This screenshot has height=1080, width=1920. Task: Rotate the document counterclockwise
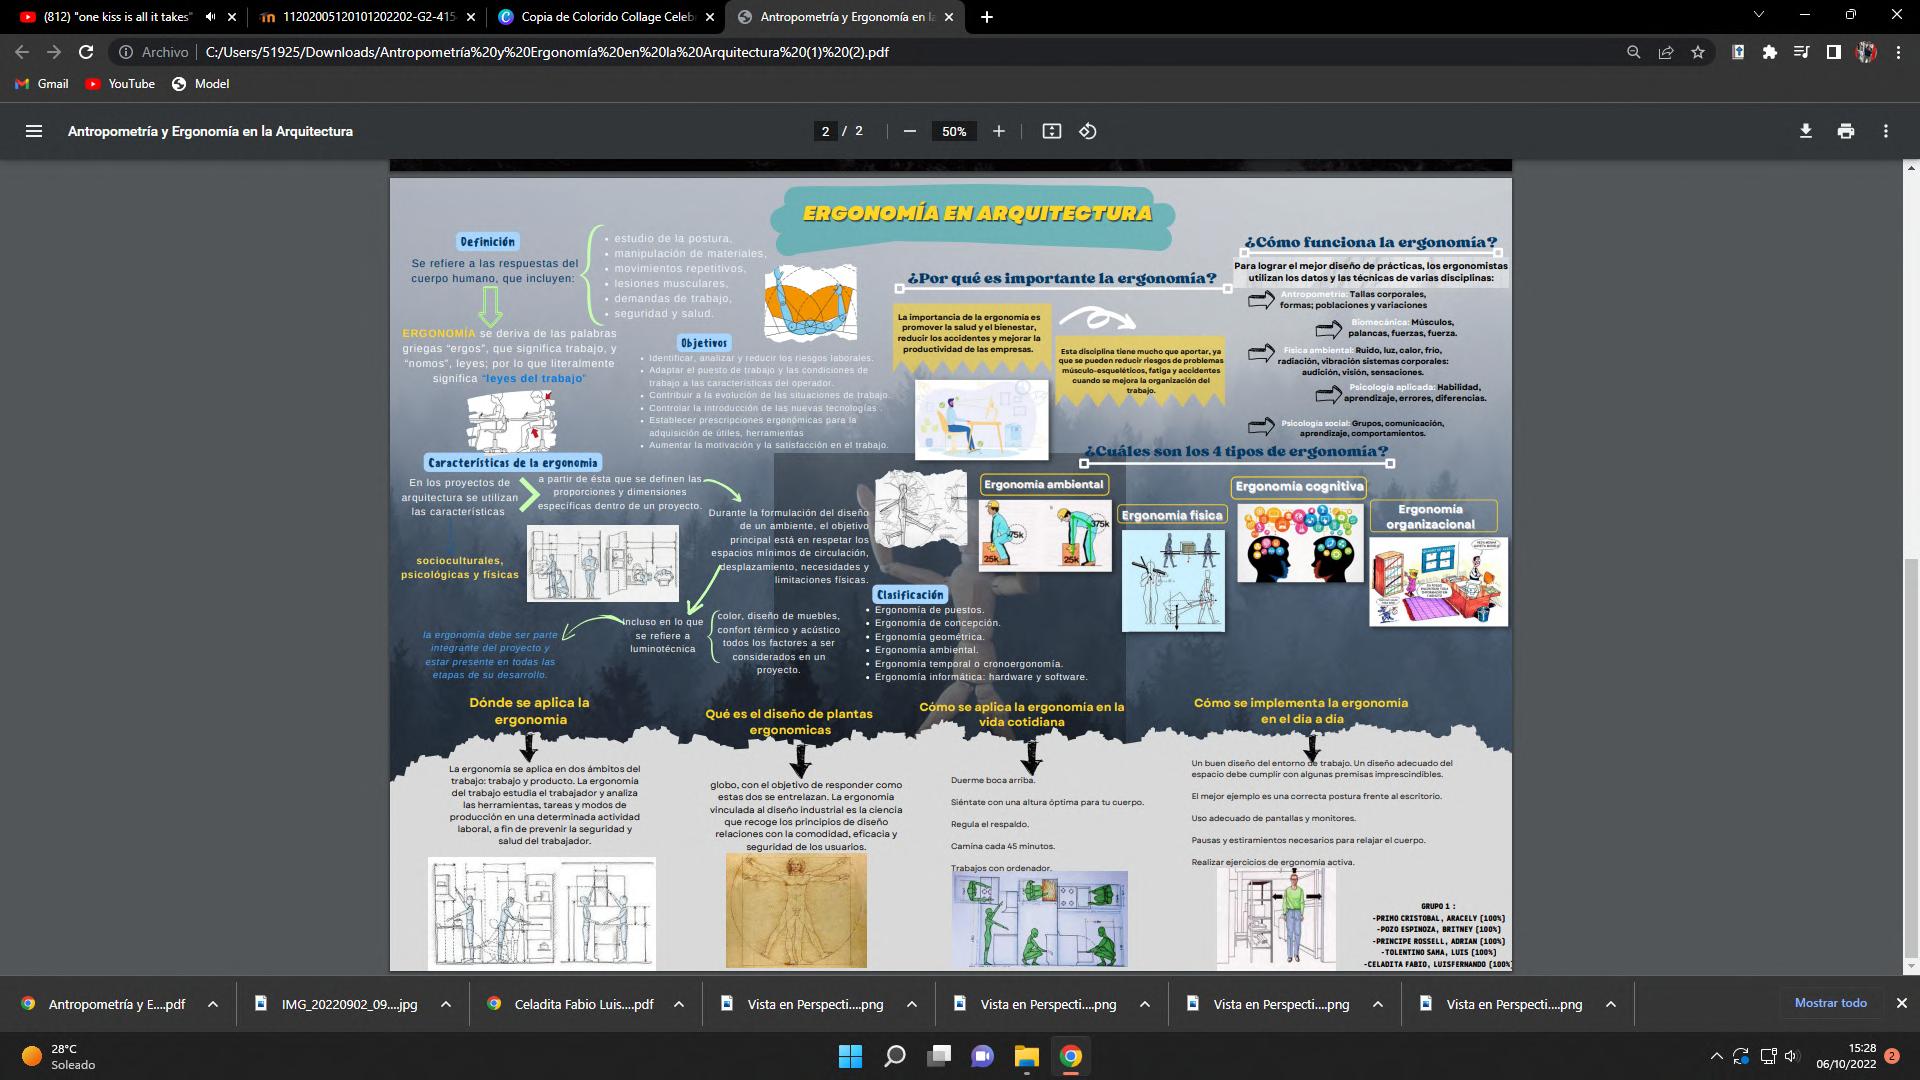(x=1088, y=131)
